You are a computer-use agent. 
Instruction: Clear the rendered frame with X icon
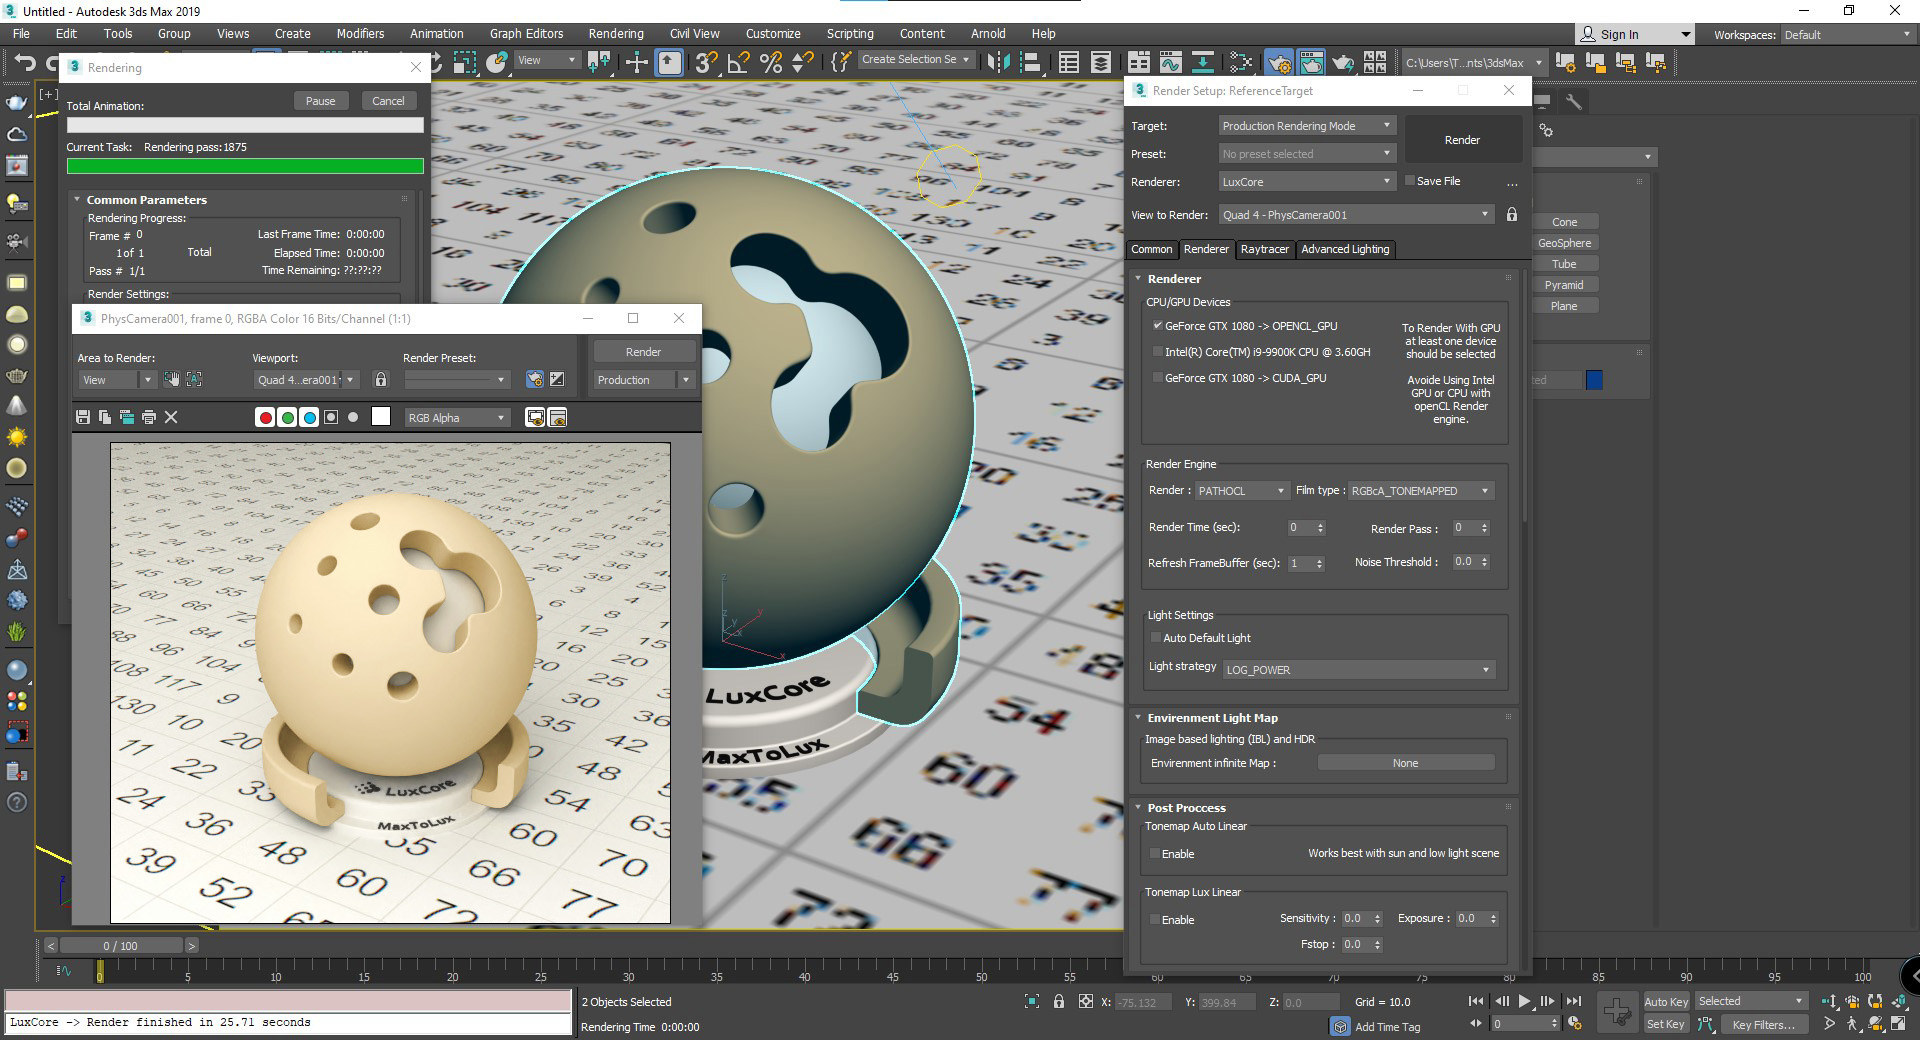pyautogui.click(x=171, y=417)
